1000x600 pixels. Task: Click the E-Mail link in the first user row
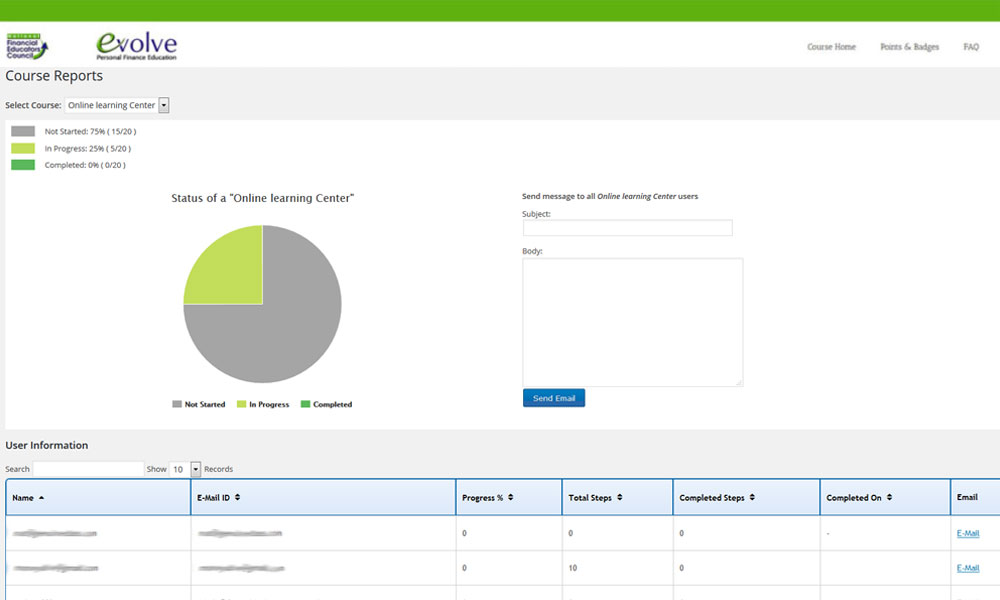pyautogui.click(x=967, y=533)
